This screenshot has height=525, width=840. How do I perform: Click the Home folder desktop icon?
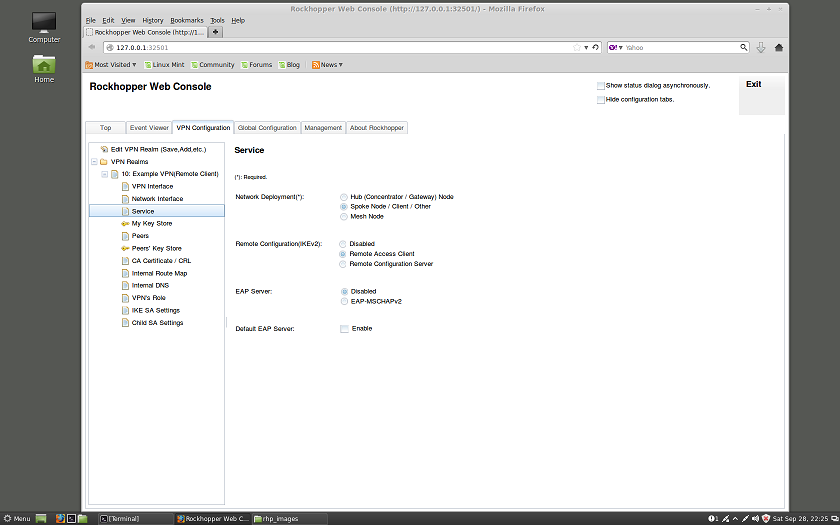[x=44, y=66]
